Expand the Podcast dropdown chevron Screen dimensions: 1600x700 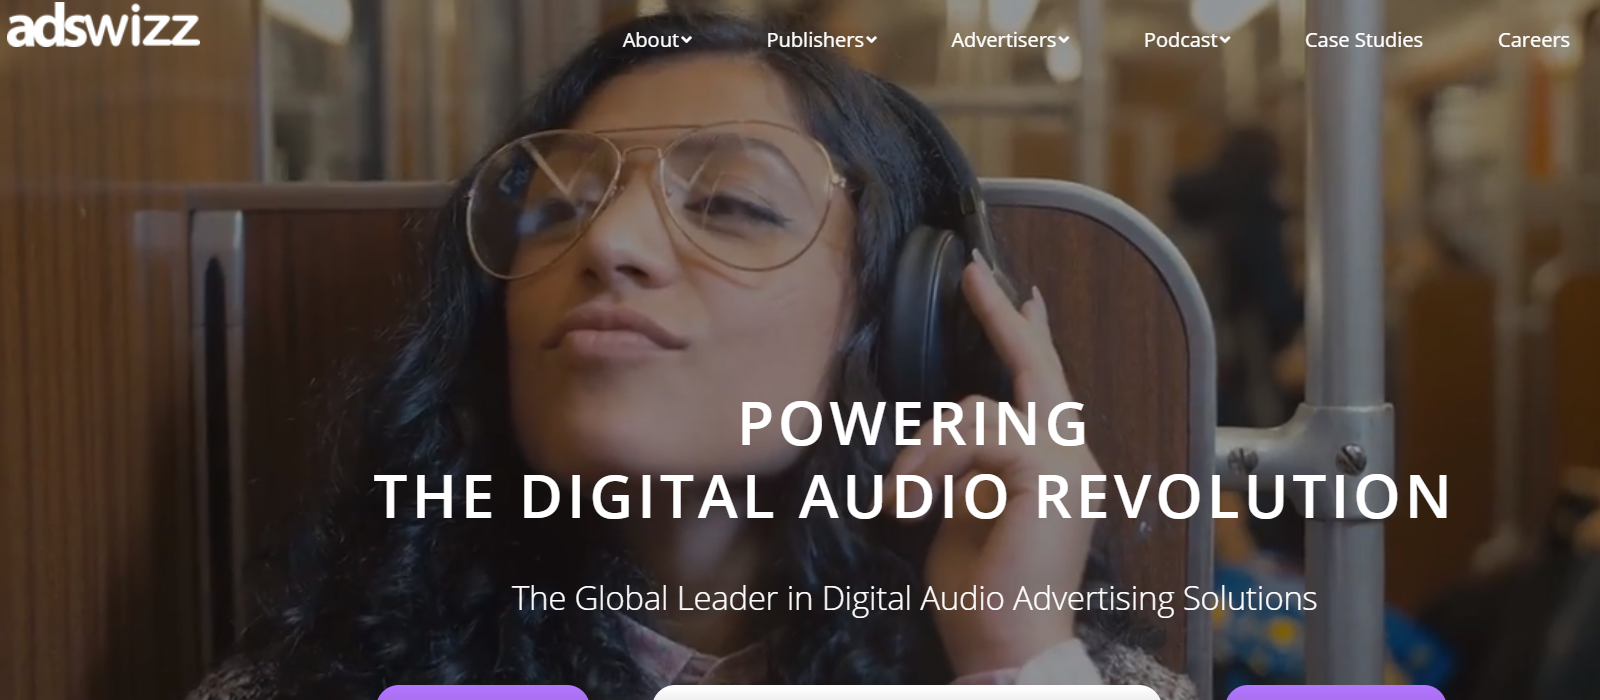tap(1225, 40)
